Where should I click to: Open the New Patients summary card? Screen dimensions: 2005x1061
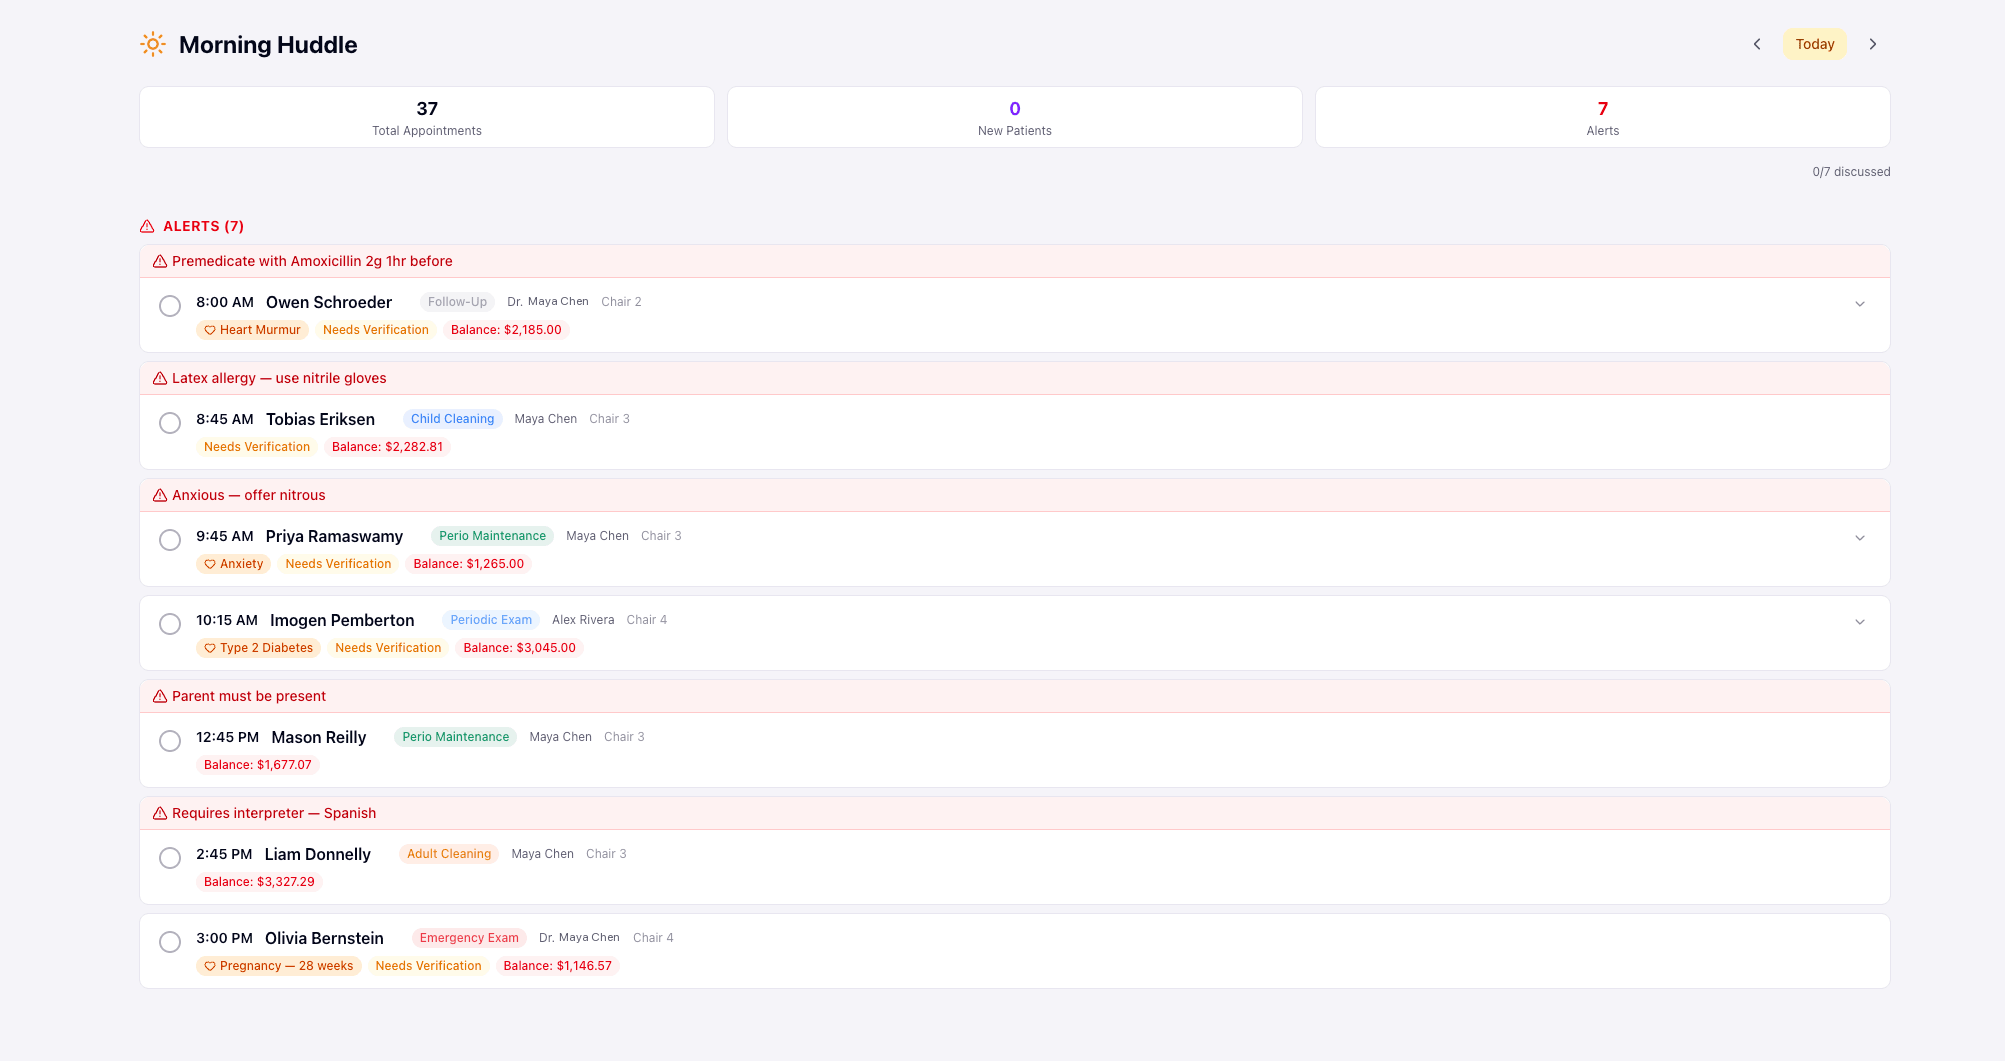[1015, 117]
